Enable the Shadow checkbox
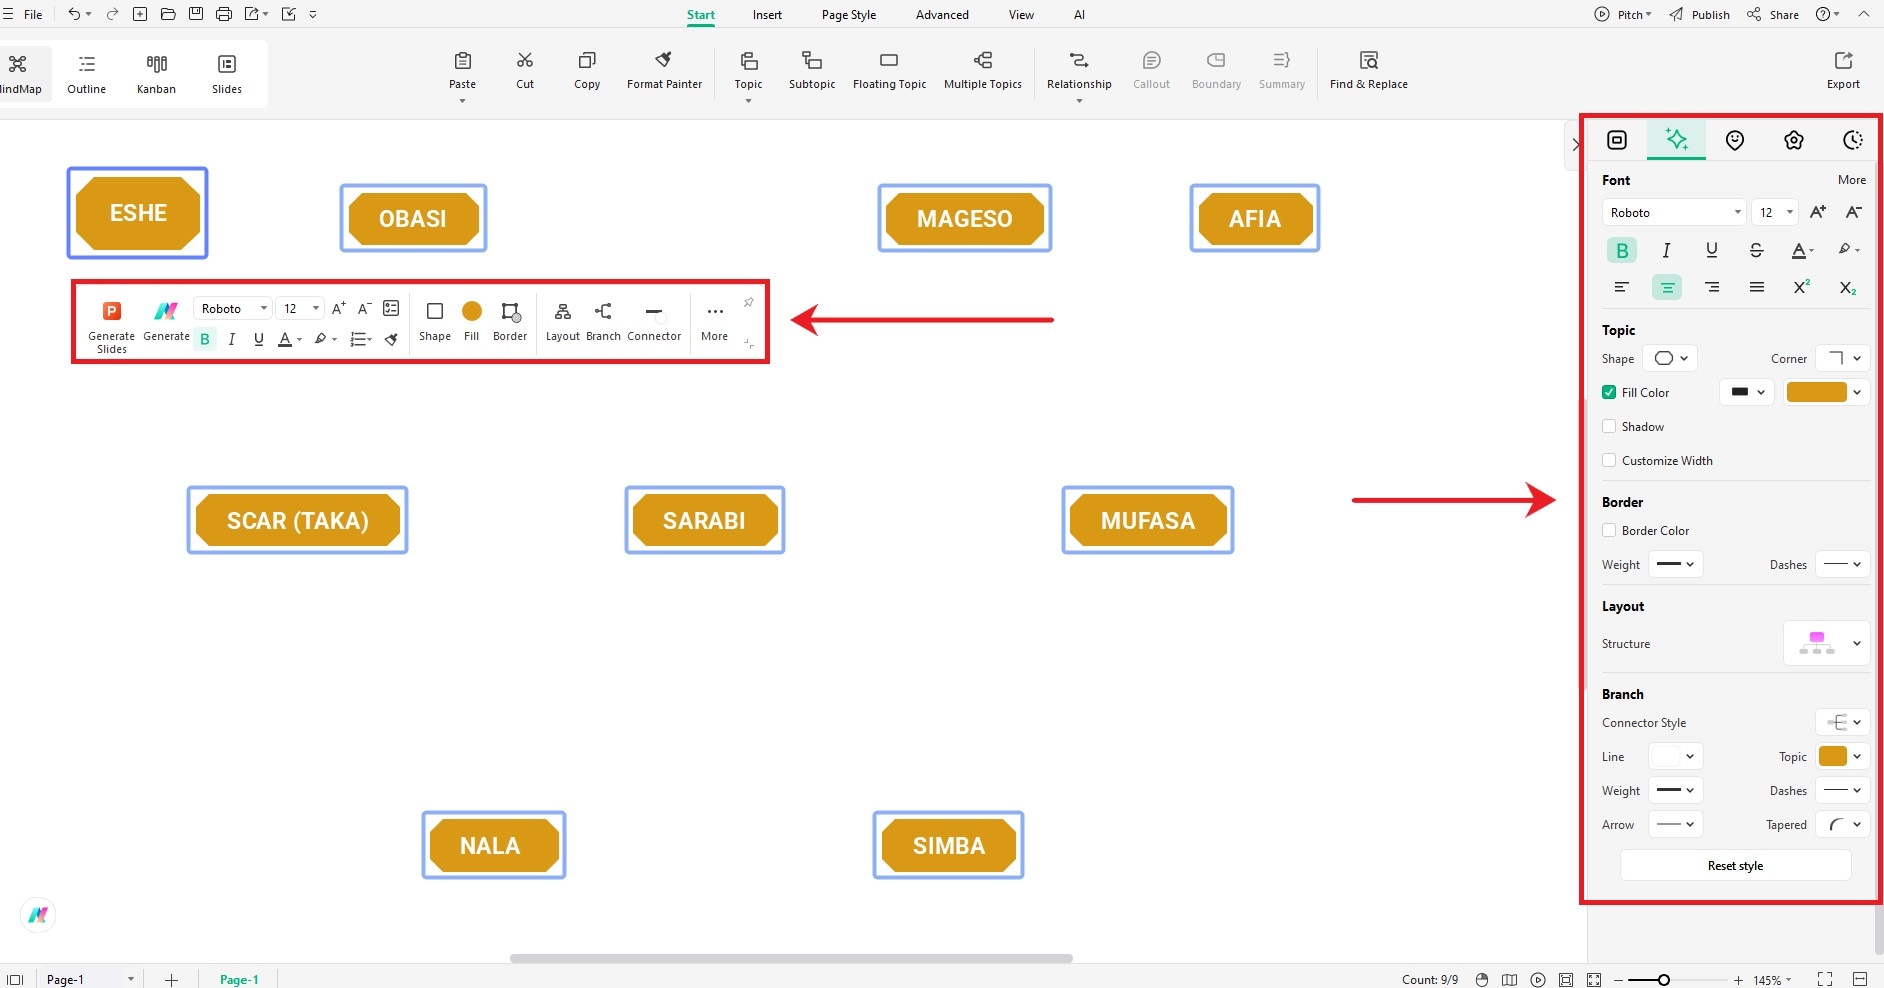The width and height of the screenshot is (1884, 988). 1609,426
